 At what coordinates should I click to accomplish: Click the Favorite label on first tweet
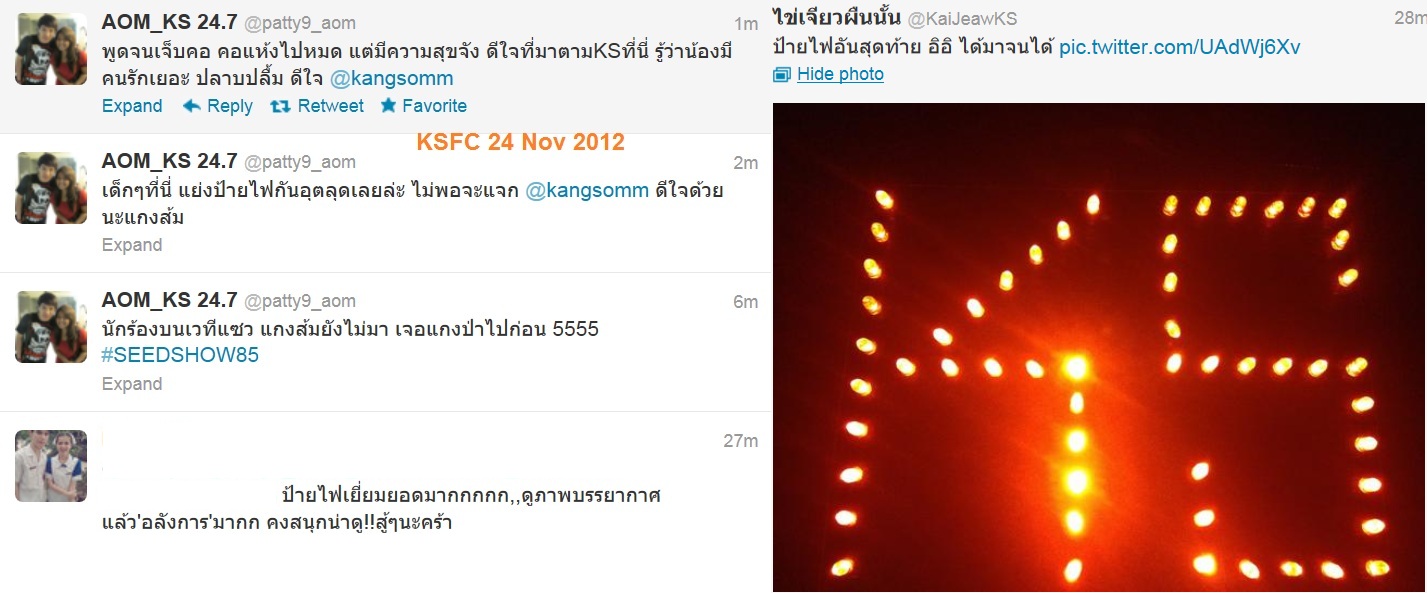[435, 106]
